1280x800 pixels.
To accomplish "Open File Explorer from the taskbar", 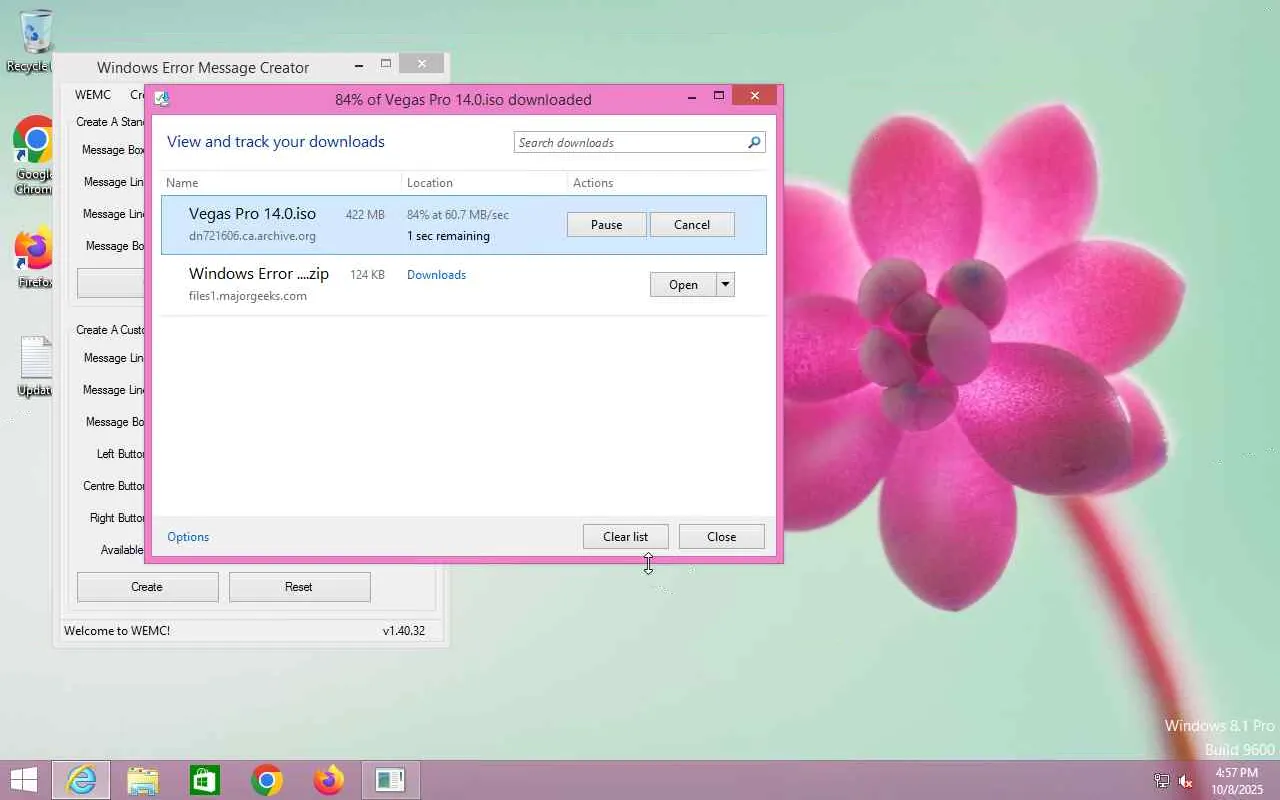I will [142, 780].
